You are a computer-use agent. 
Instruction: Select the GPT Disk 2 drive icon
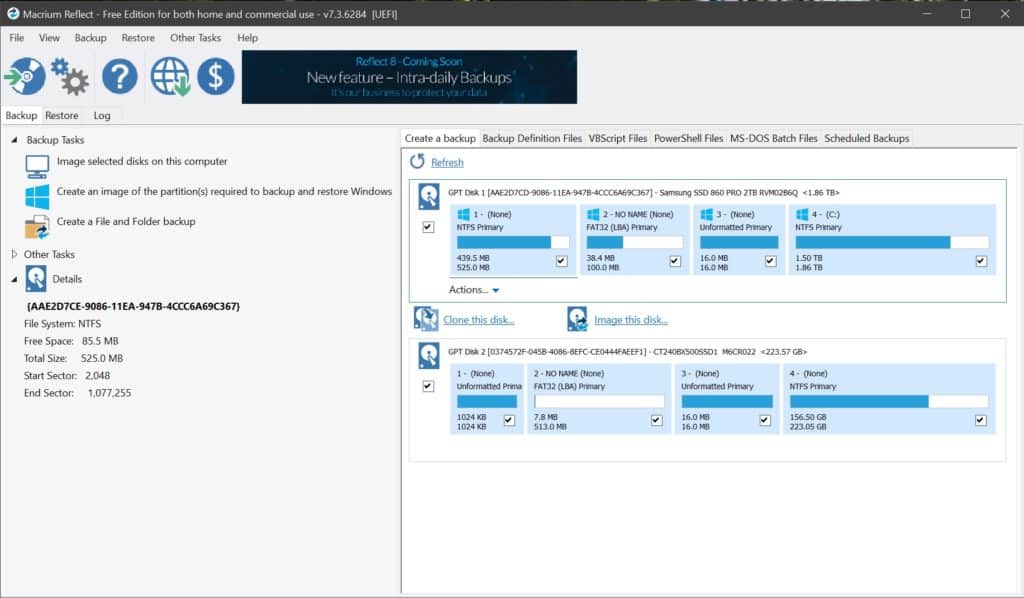428,356
